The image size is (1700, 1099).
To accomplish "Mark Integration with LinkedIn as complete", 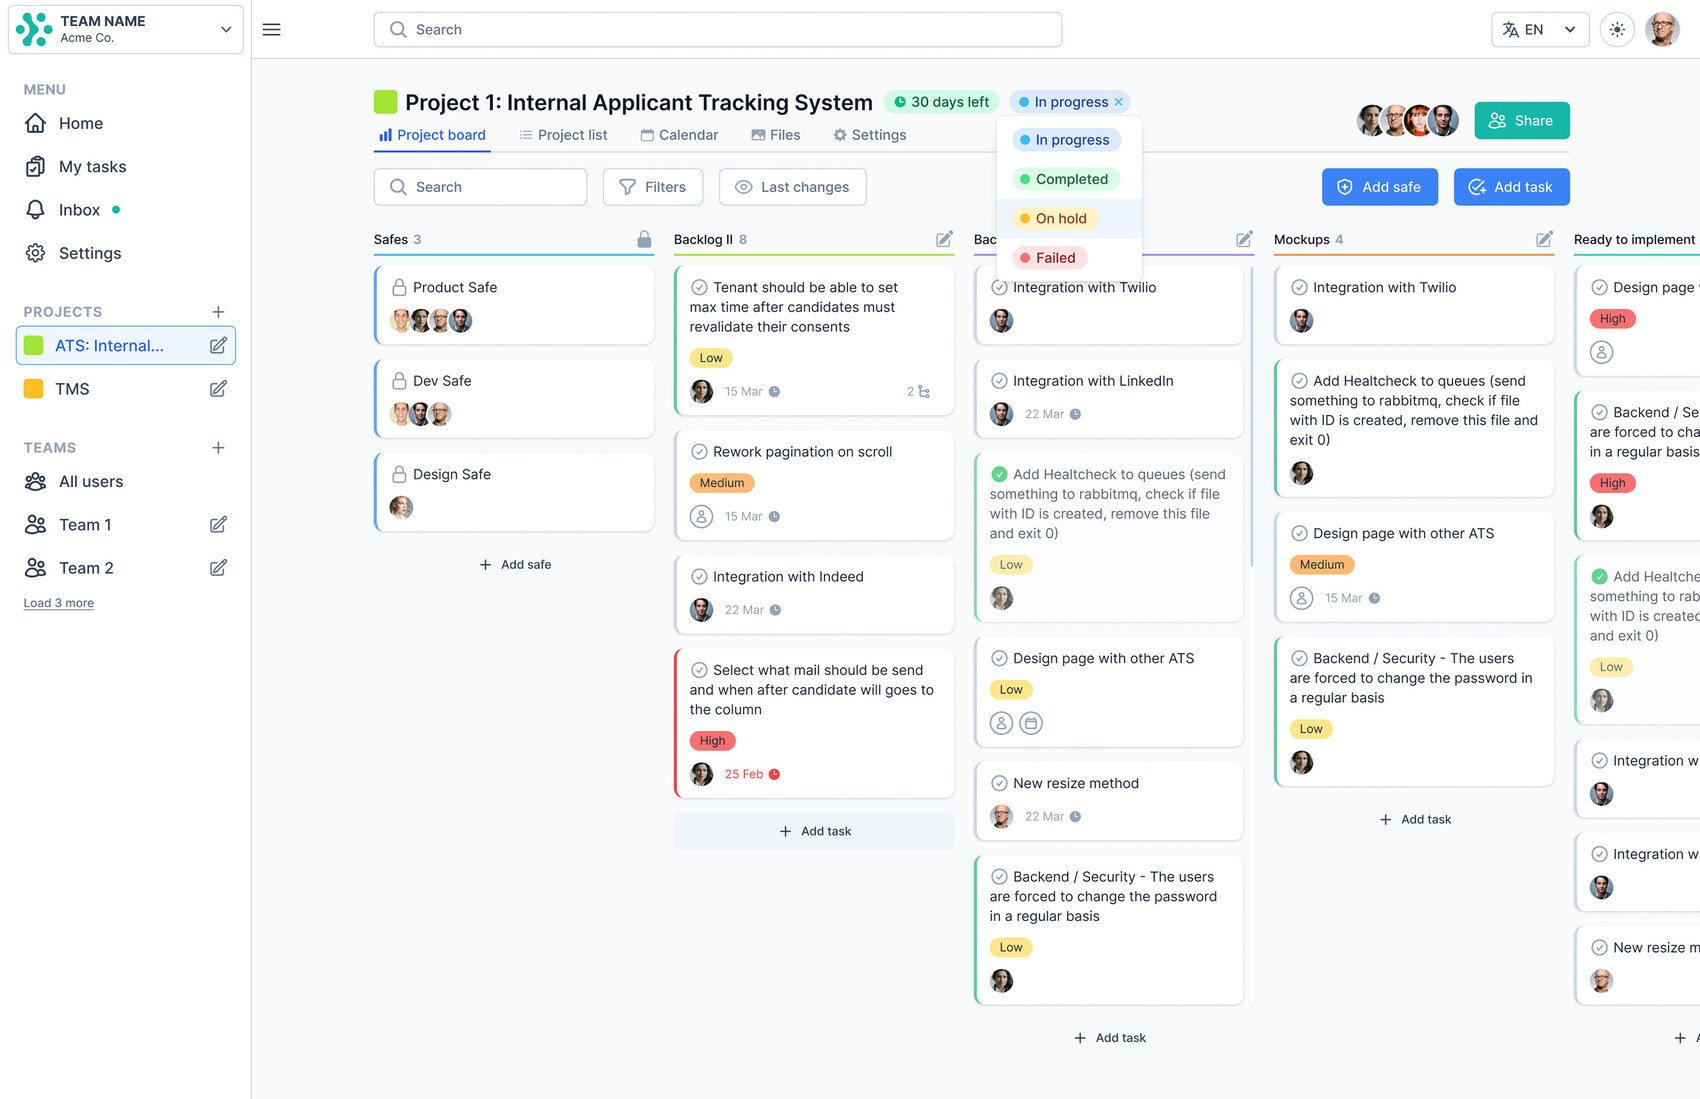I will click(999, 381).
